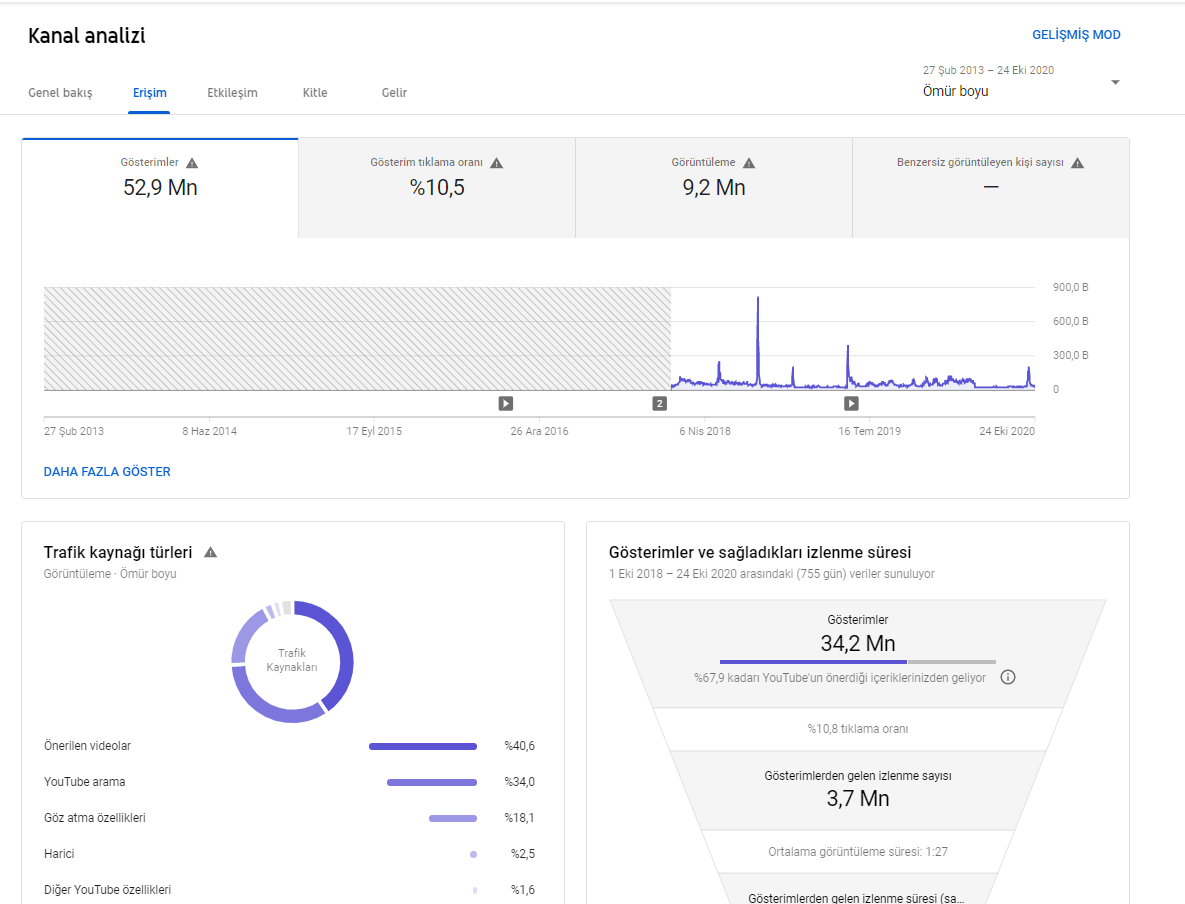Image resolution: width=1185 pixels, height=904 pixels.
Task: Open the Gelir tab
Action: (x=394, y=93)
